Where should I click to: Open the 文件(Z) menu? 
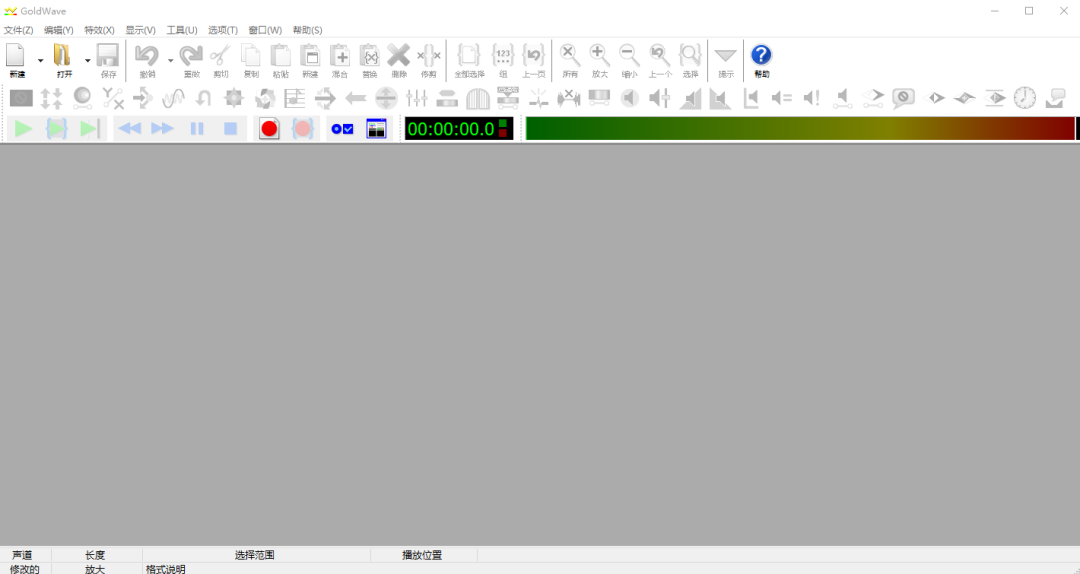coord(18,30)
